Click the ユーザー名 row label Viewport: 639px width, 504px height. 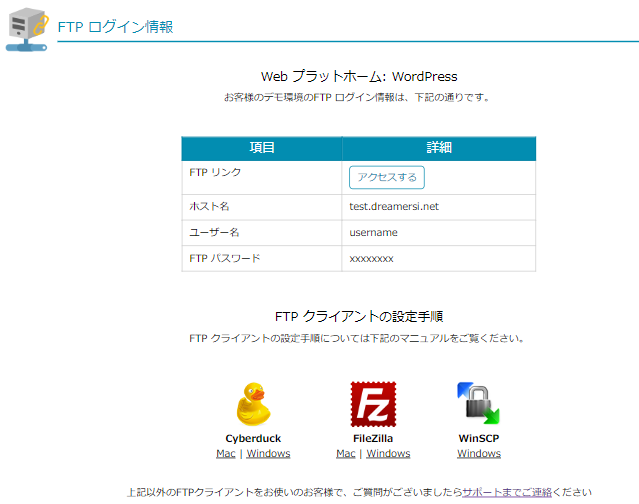214,233
